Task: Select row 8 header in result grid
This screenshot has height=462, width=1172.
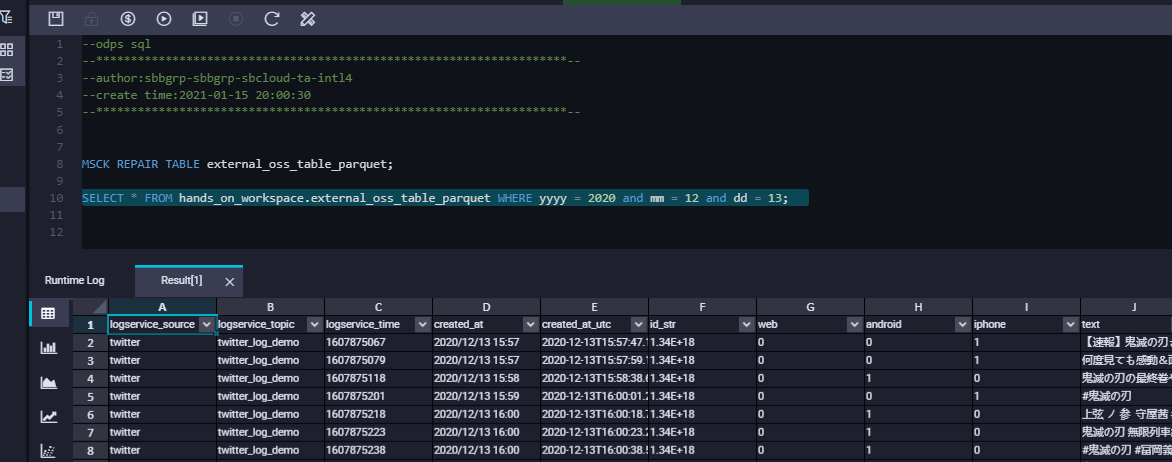Action: pos(90,450)
